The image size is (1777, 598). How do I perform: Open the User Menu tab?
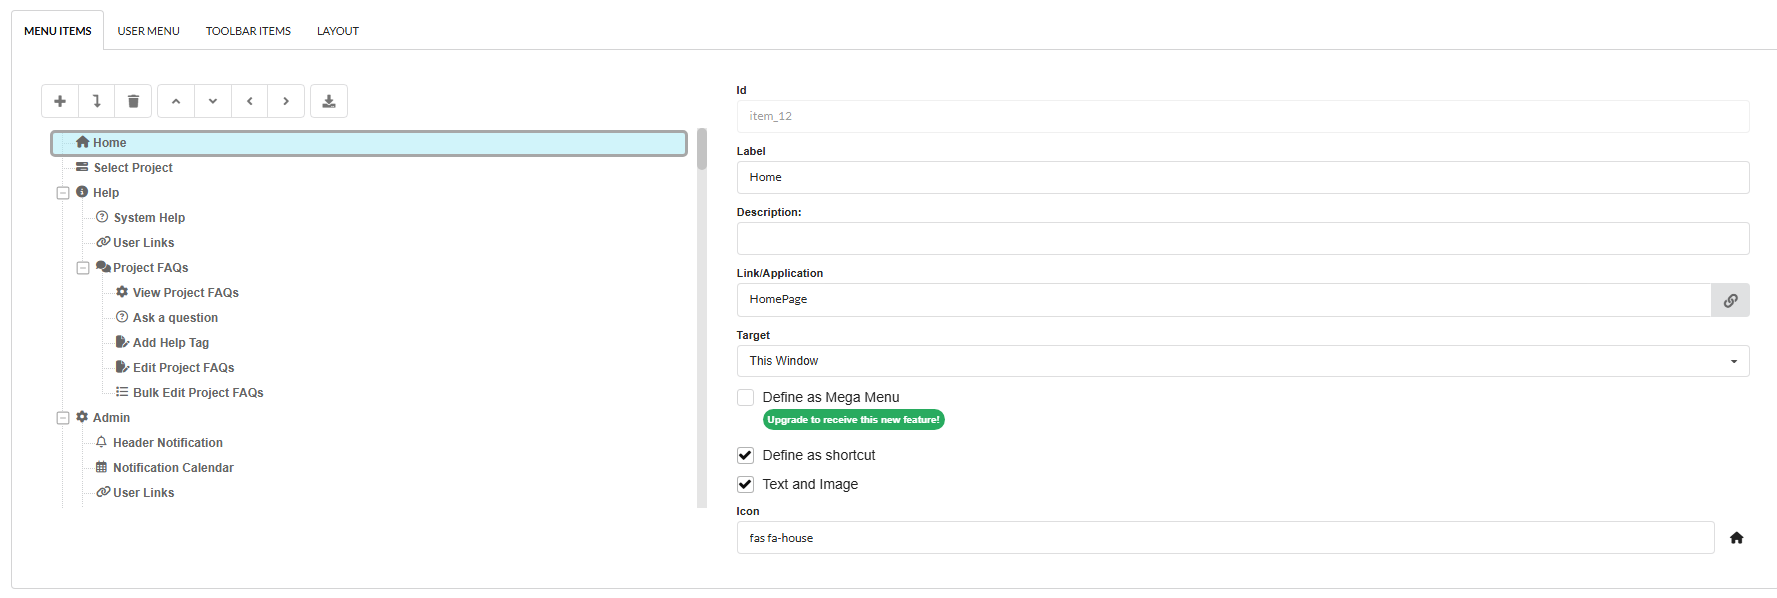[149, 31]
